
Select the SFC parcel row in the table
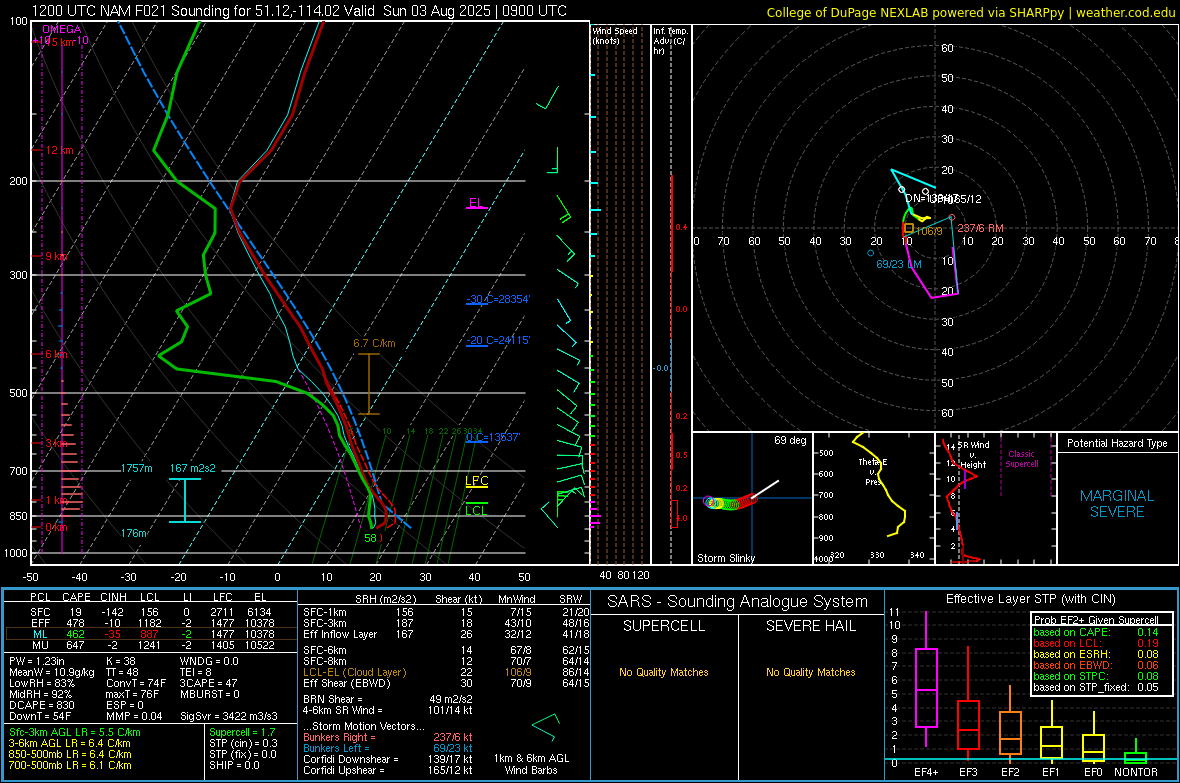150,612
